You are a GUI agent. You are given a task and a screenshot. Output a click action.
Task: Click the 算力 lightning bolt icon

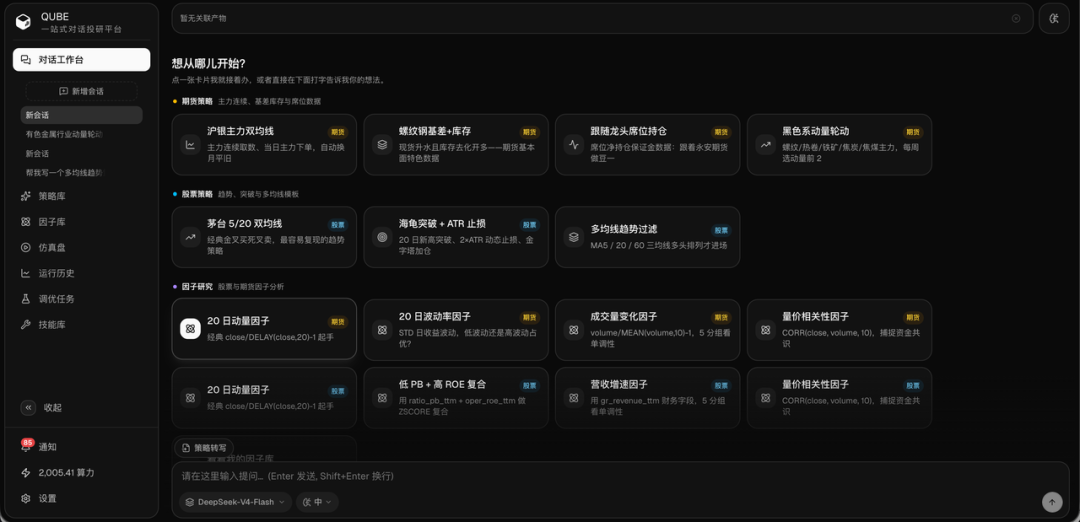(x=25, y=473)
